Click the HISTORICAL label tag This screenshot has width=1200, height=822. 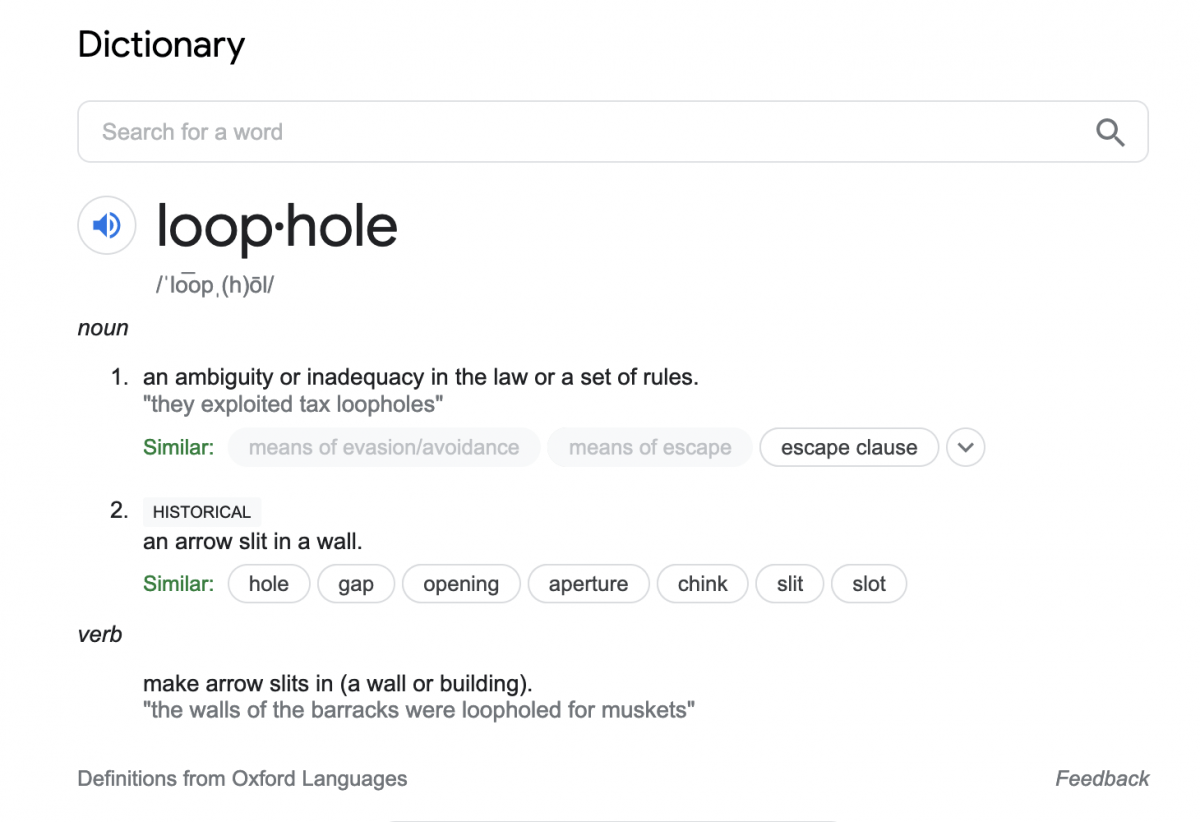(x=201, y=512)
